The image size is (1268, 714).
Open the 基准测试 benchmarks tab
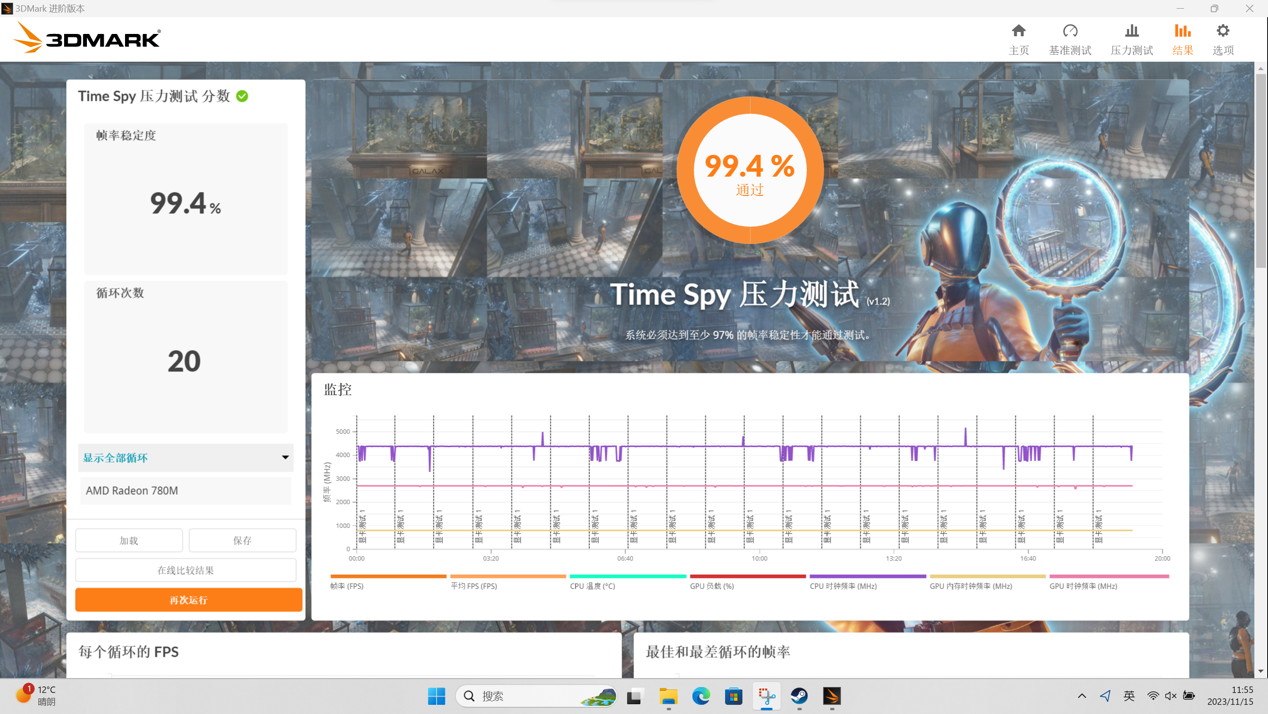click(1070, 39)
